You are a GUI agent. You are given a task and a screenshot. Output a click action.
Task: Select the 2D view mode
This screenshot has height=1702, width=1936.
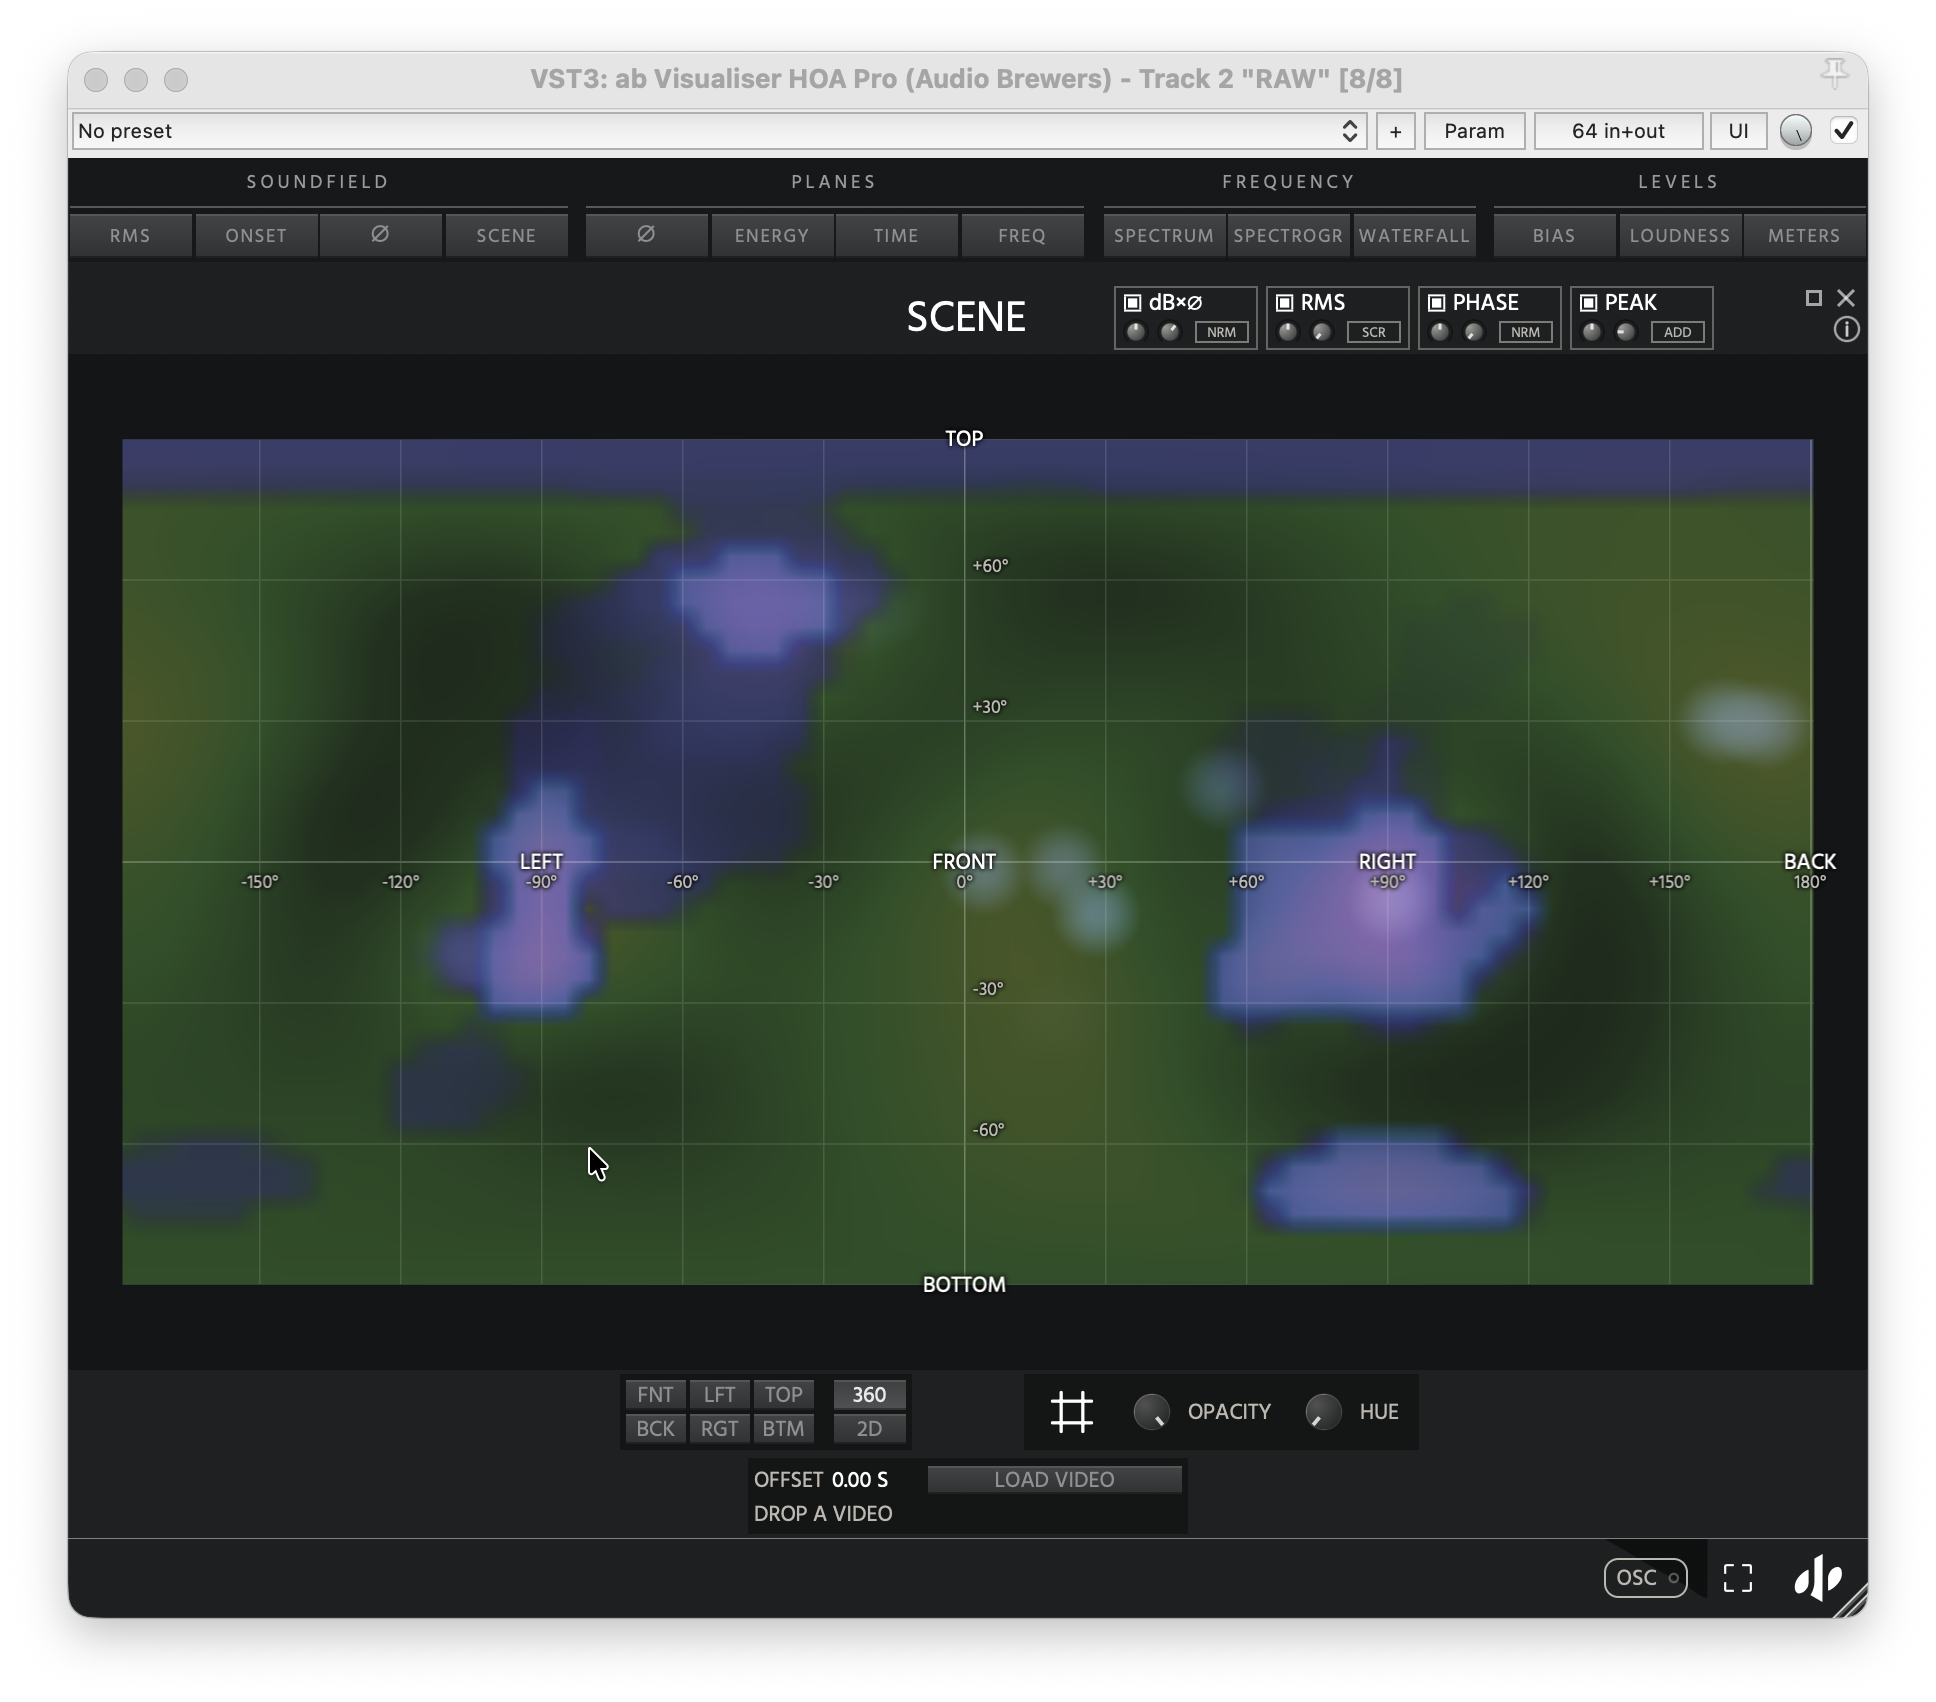point(869,1428)
